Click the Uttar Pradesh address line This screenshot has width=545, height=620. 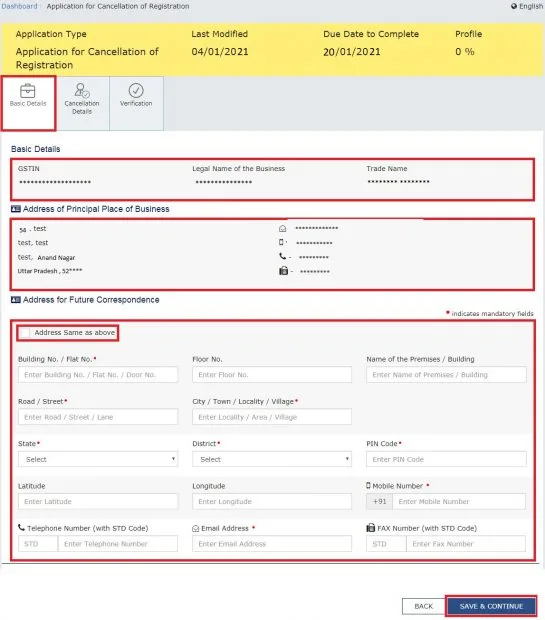pyautogui.click(x=50, y=271)
